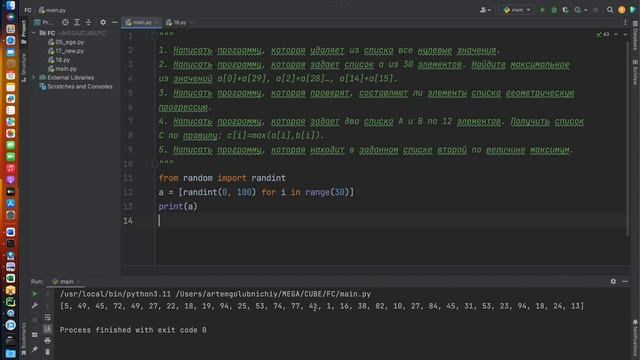Image resolution: width=640 pixels, height=360 pixels.
Task: Place cursor on empty line 14
Action: coord(392,220)
